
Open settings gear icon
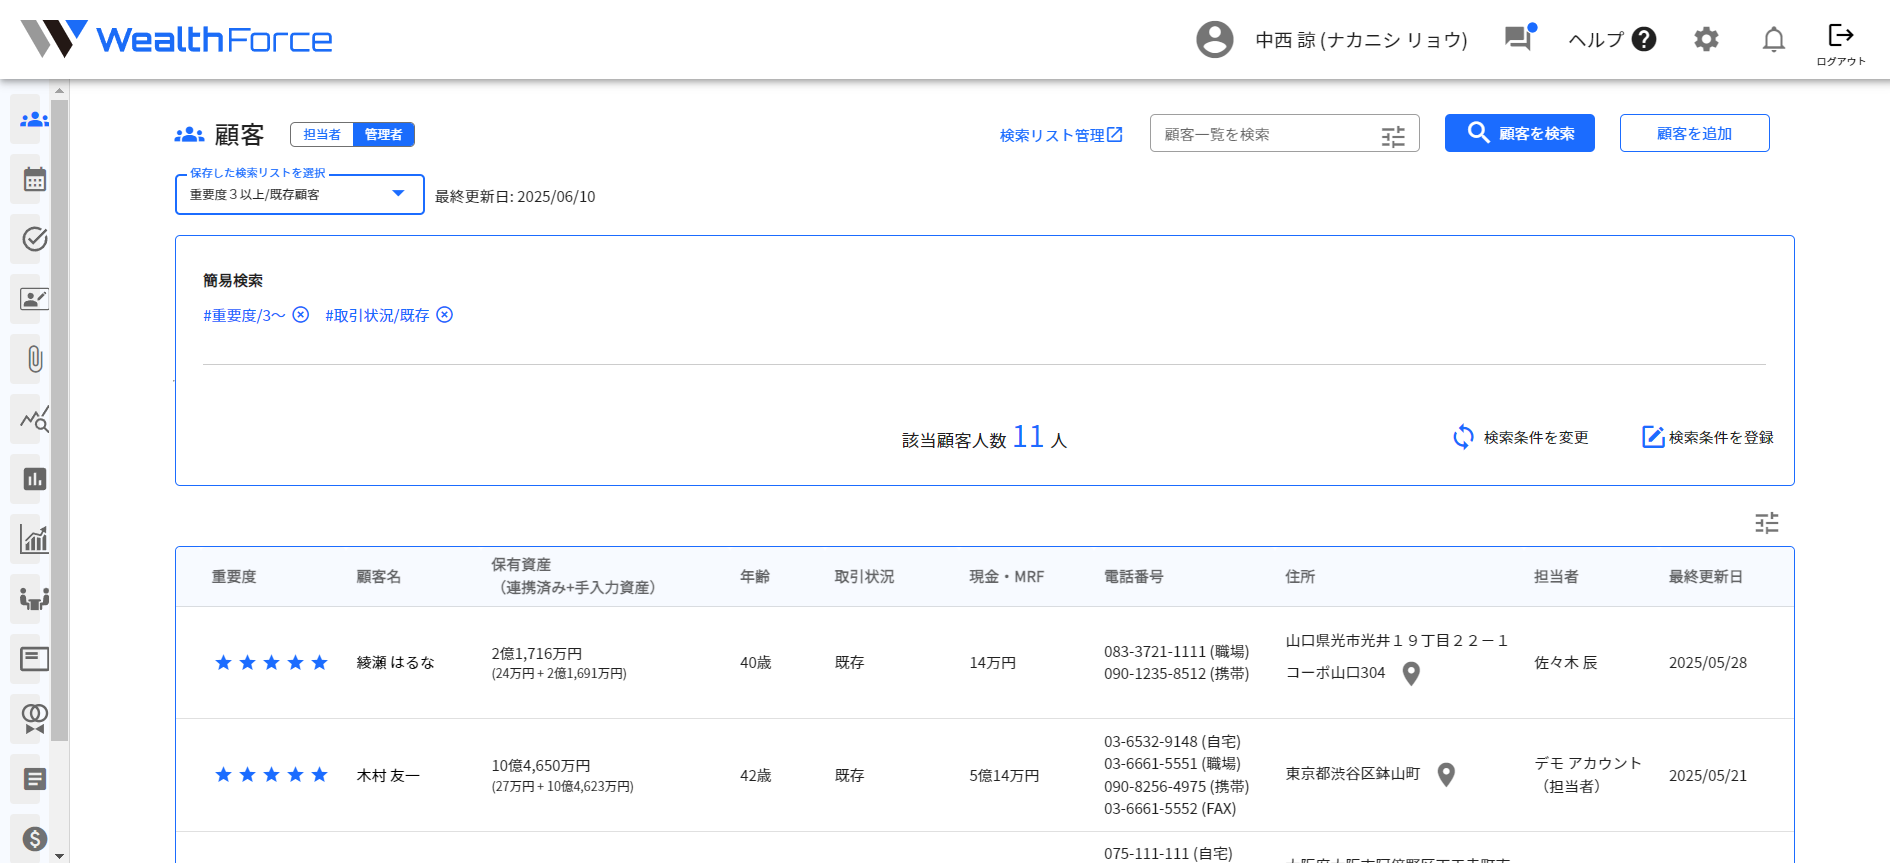click(x=1706, y=39)
